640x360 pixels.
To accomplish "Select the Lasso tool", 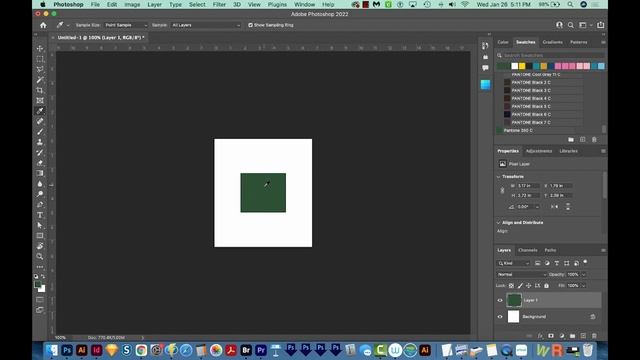I will [x=40, y=69].
